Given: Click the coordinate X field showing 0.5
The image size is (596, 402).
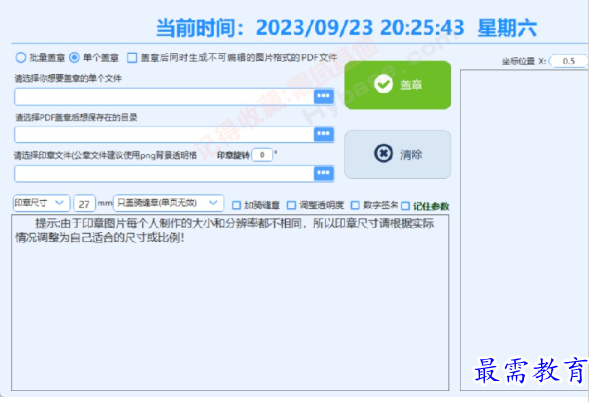Looking at the screenshot, I should tap(568, 61).
